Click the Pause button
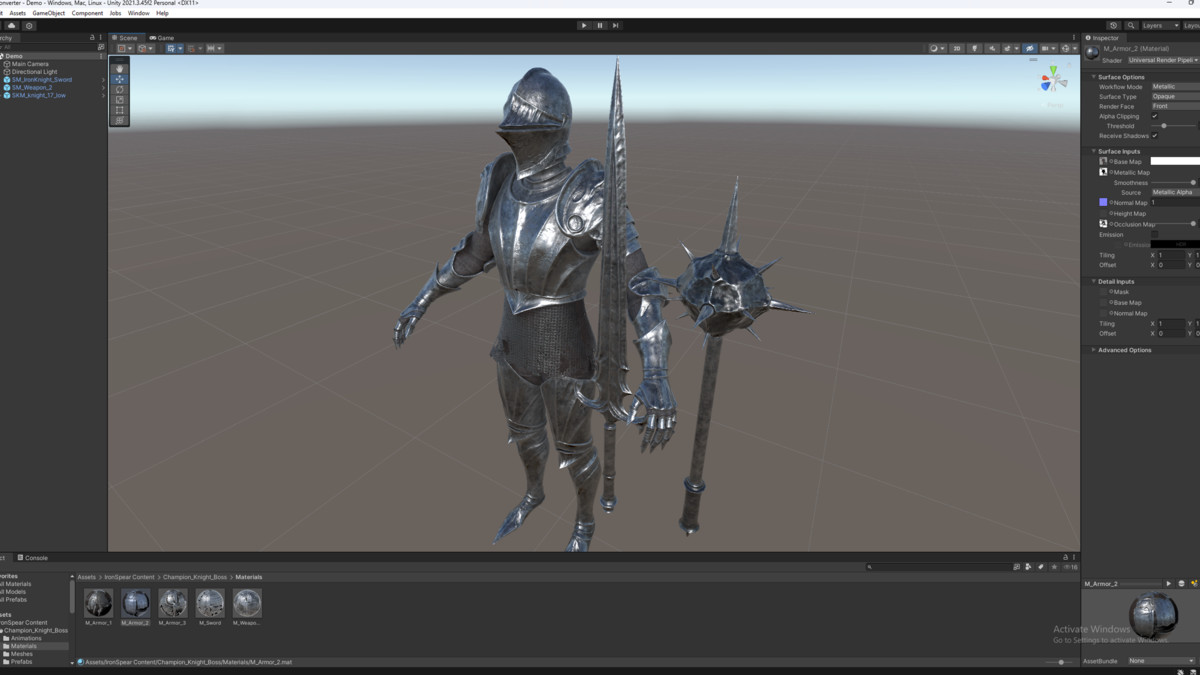This screenshot has height=675, width=1200. [x=599, y=25]
